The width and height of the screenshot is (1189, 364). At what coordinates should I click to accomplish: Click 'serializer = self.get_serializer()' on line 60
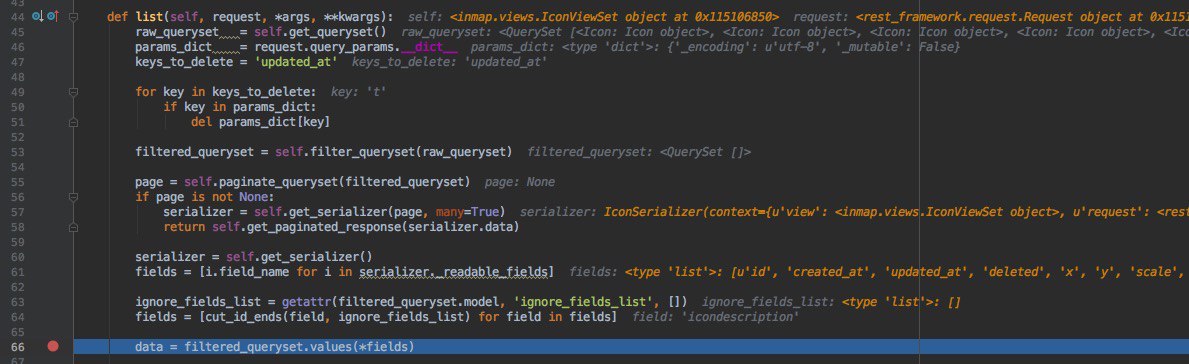[x=253, y=257]
